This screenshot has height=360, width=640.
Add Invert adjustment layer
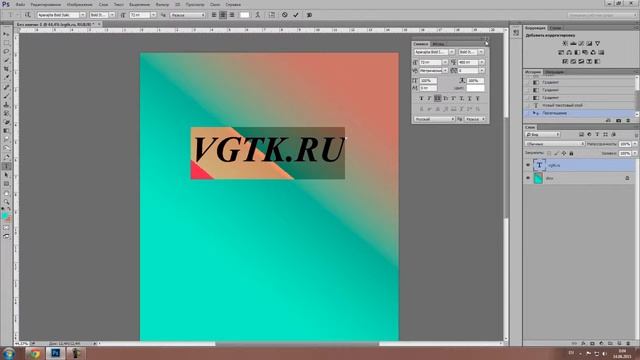pos(565,61)
